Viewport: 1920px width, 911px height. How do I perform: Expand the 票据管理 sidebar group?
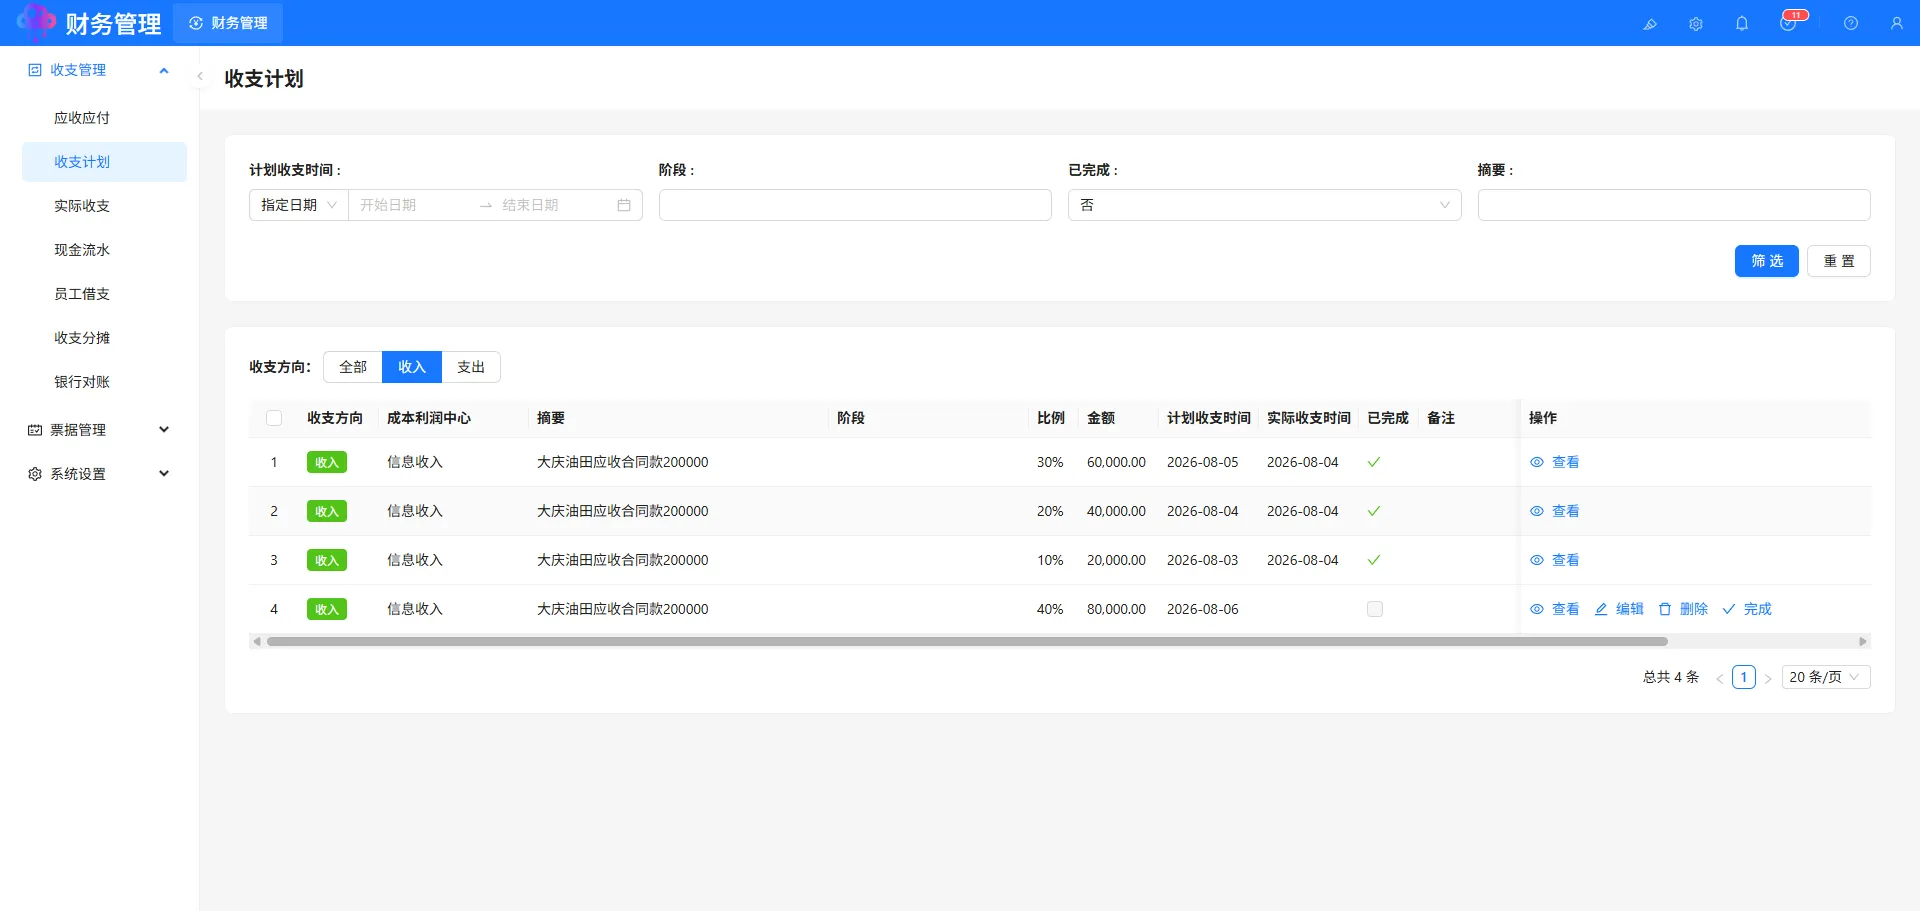coord(164,430)
